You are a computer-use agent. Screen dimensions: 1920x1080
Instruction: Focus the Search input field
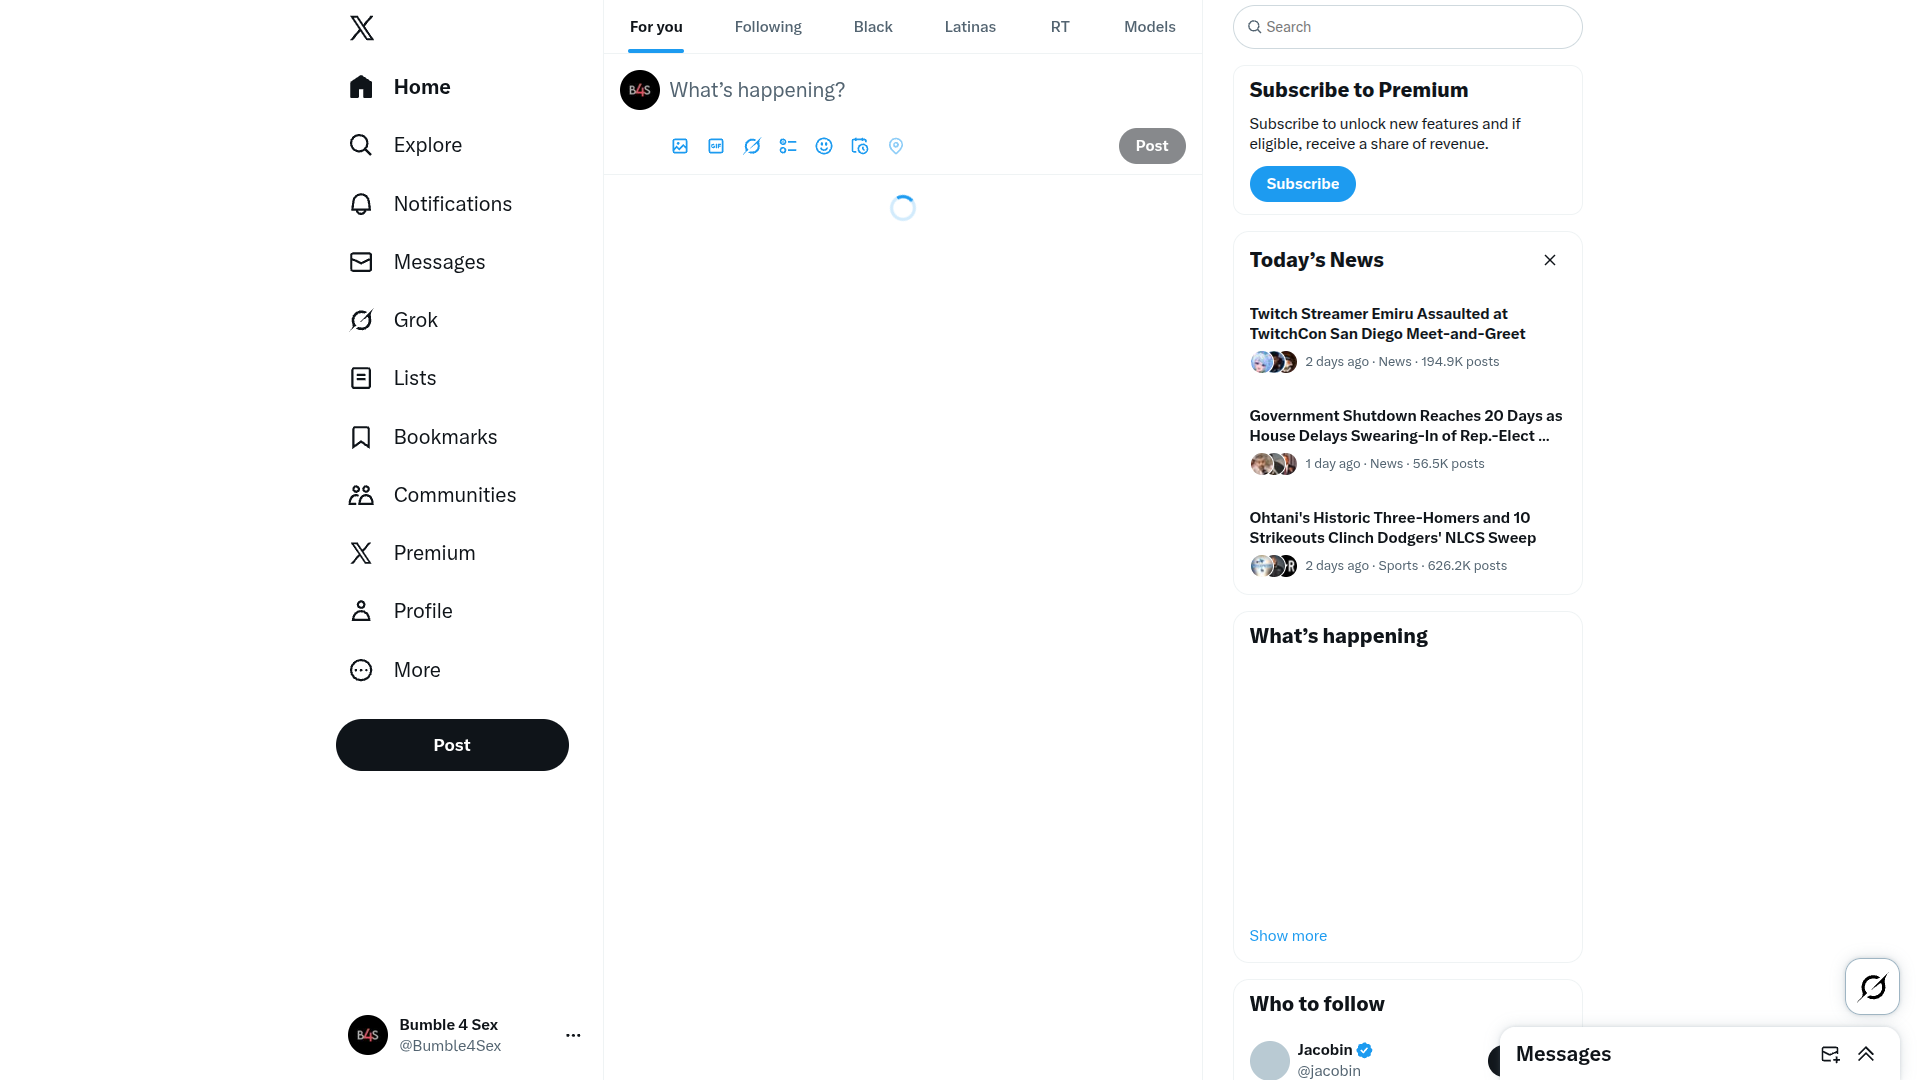(x=1408, y=27)
